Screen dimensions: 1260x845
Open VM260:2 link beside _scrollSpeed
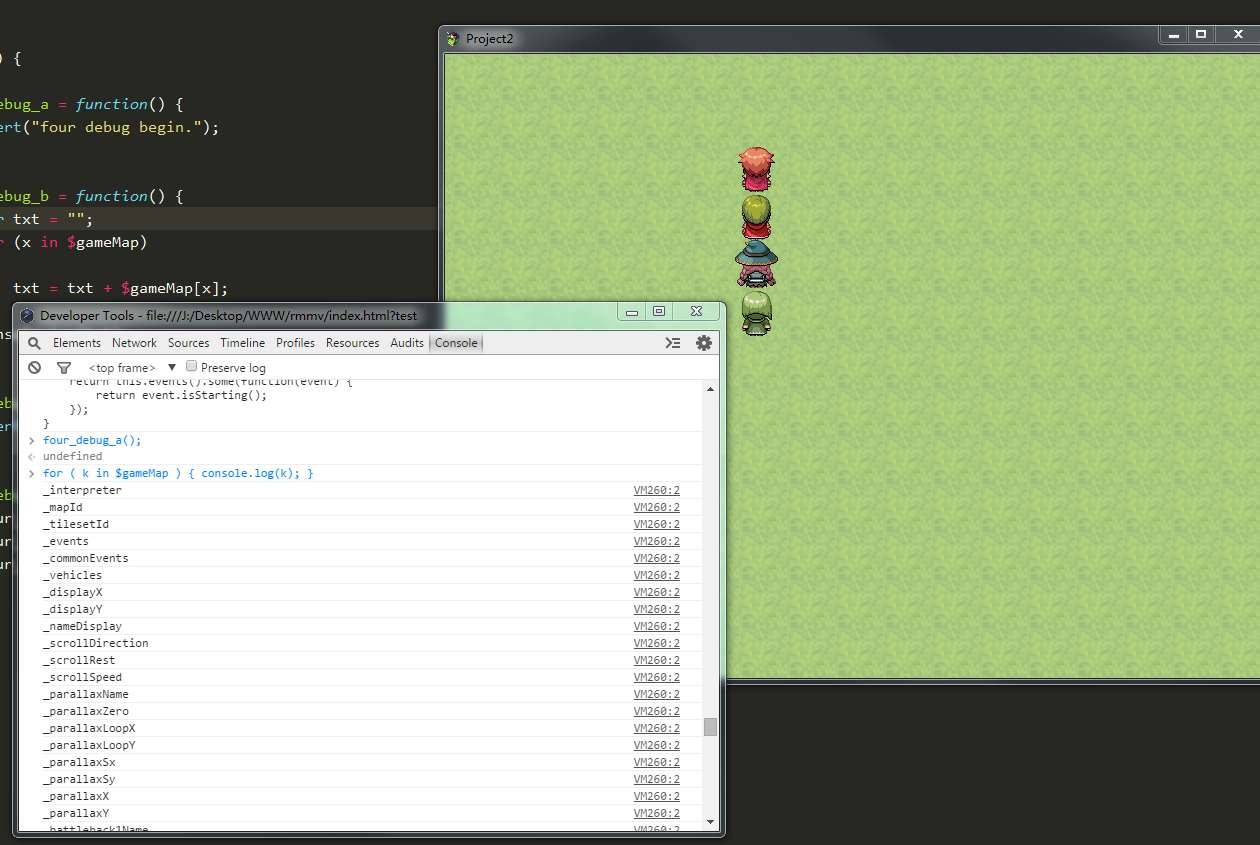pos(656,678)
